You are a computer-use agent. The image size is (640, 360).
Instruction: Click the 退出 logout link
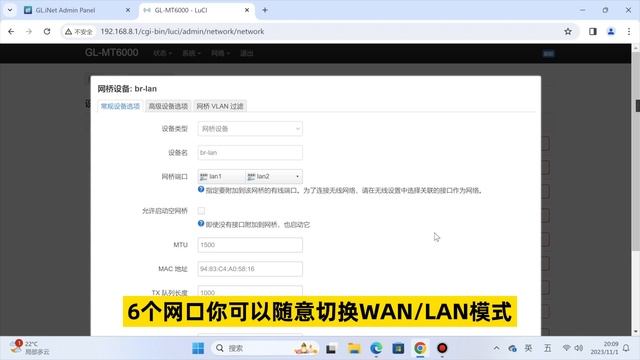(247, 53)
